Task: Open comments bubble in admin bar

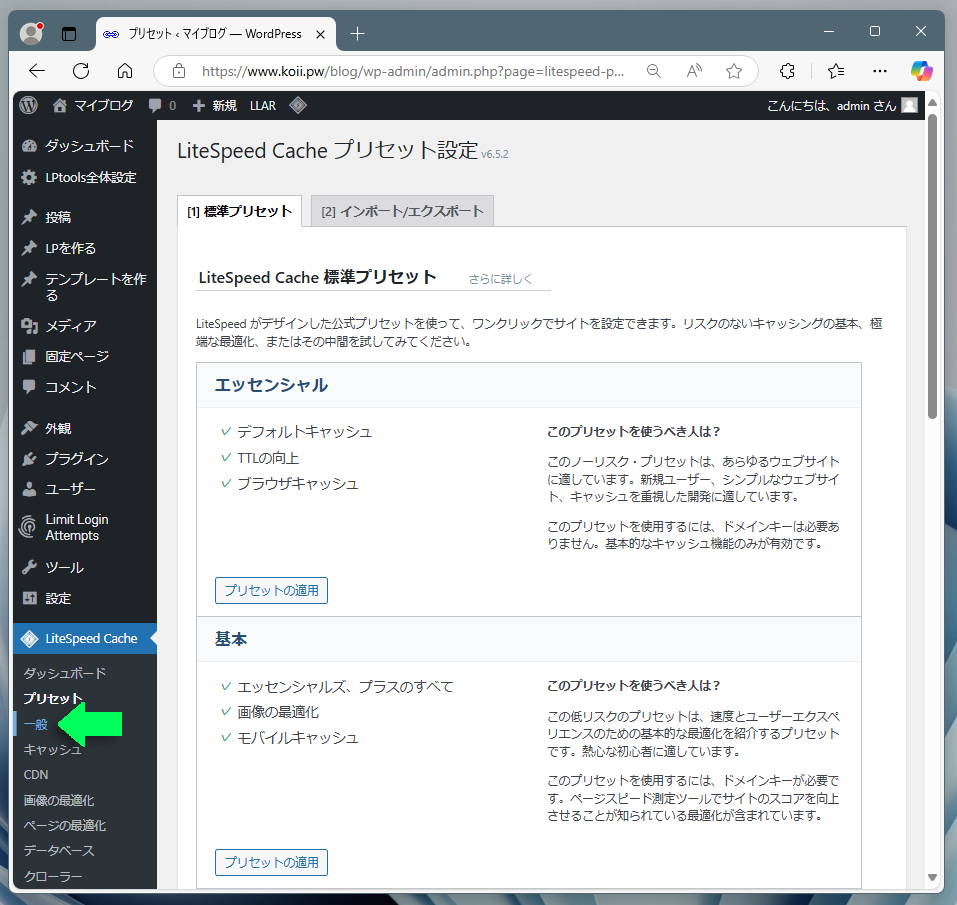Action: (x=162, y=106)
